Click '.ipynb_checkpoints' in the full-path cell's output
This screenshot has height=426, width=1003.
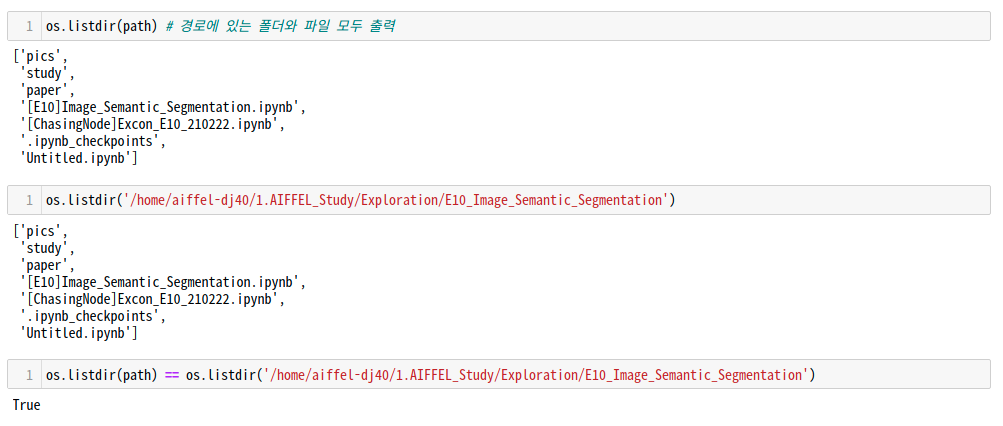point(89,316)
